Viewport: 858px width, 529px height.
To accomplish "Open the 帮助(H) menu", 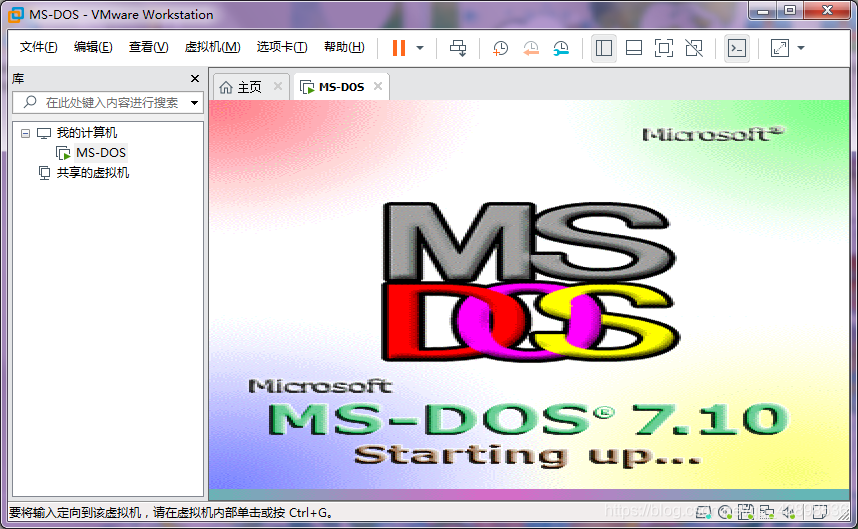I will click(x=344, y=47).
